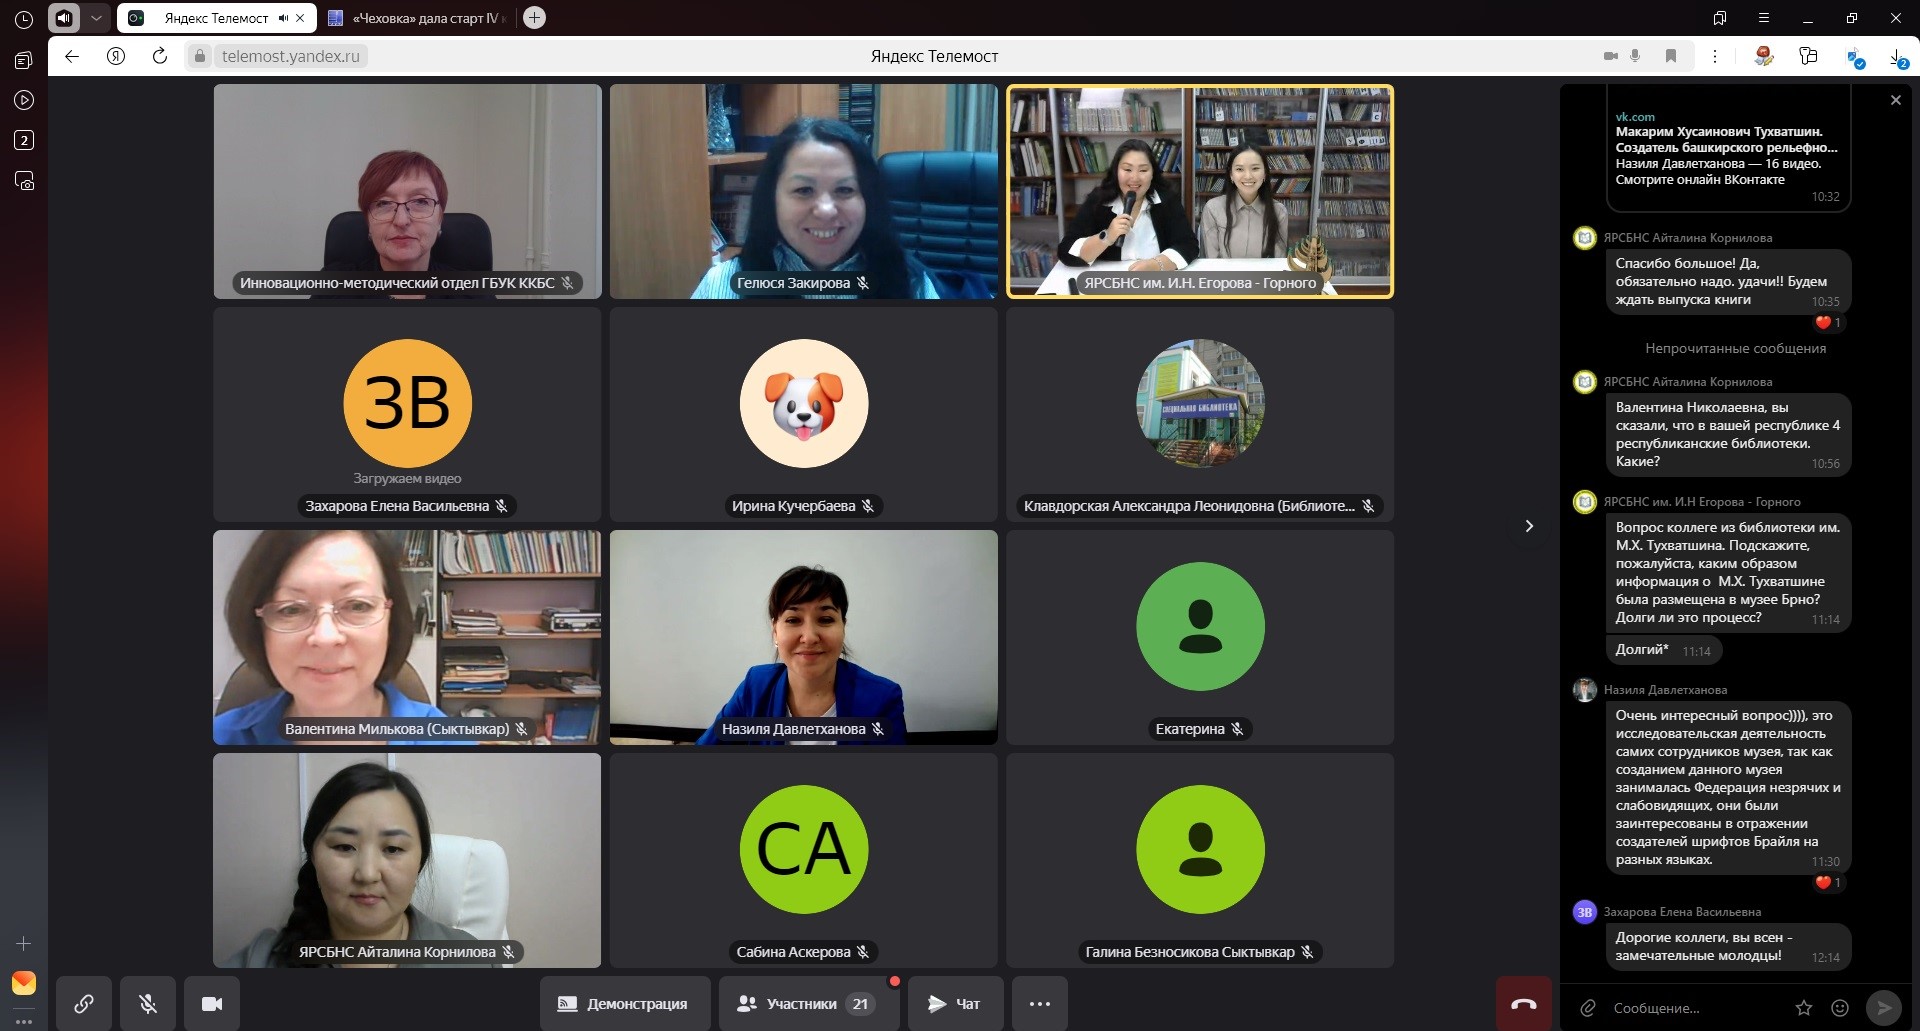Click the camera permission icon in address bar
1920x1031 pixels.
pos(1611,56)
